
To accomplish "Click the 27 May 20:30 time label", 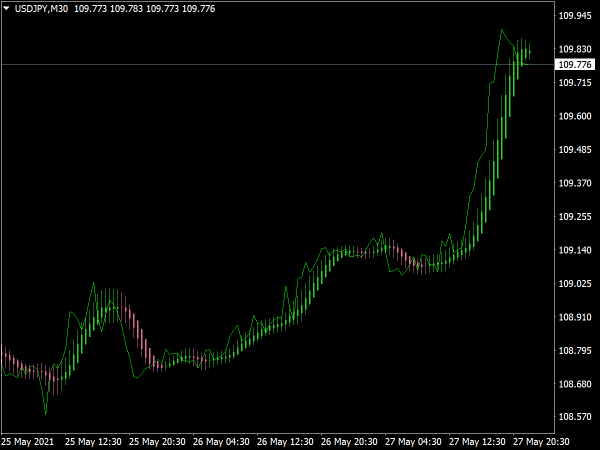I will [541, 442].
